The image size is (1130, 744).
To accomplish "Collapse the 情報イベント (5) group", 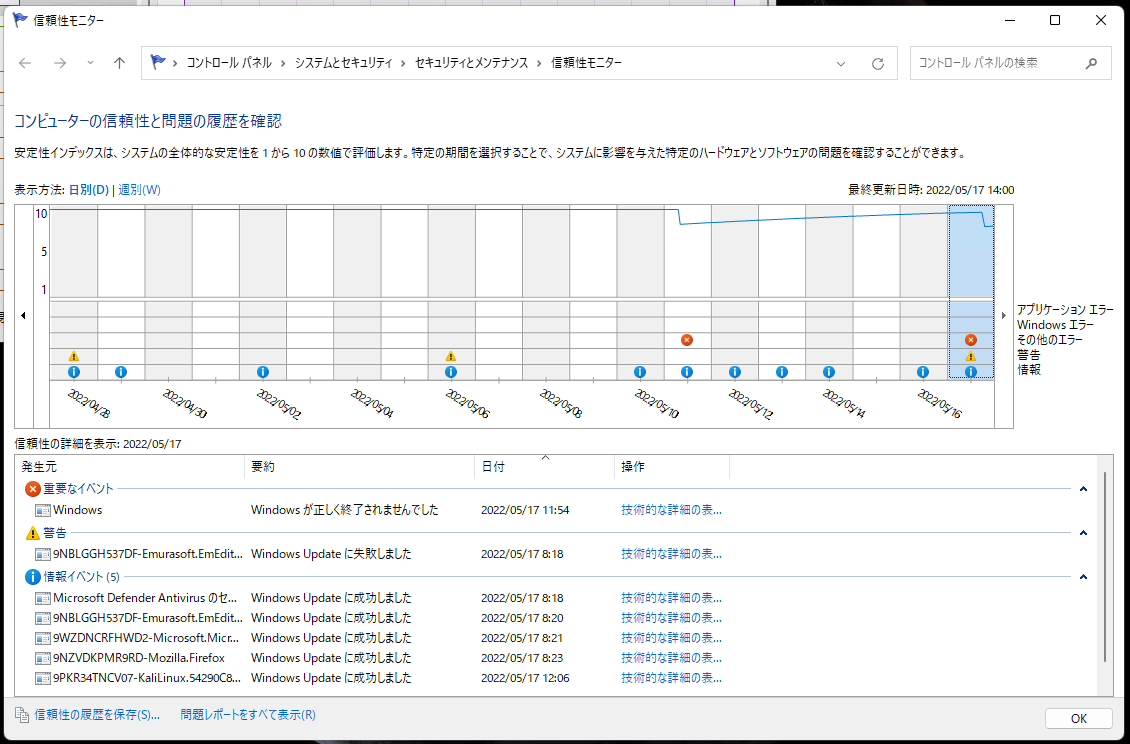I will coord(1083,577).
